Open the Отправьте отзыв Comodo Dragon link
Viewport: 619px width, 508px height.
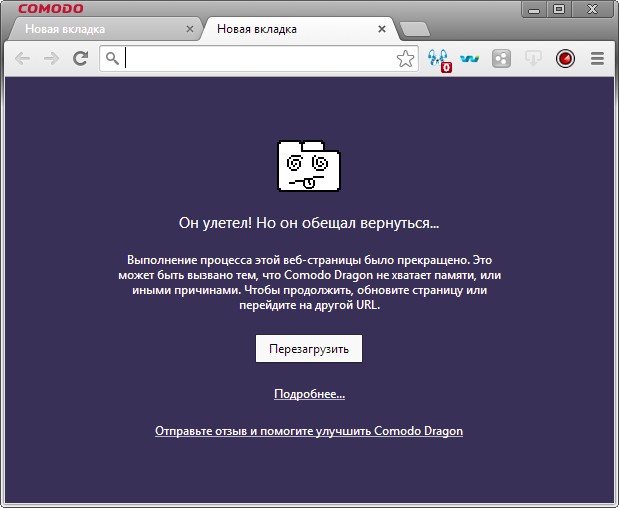pos(309,431)
